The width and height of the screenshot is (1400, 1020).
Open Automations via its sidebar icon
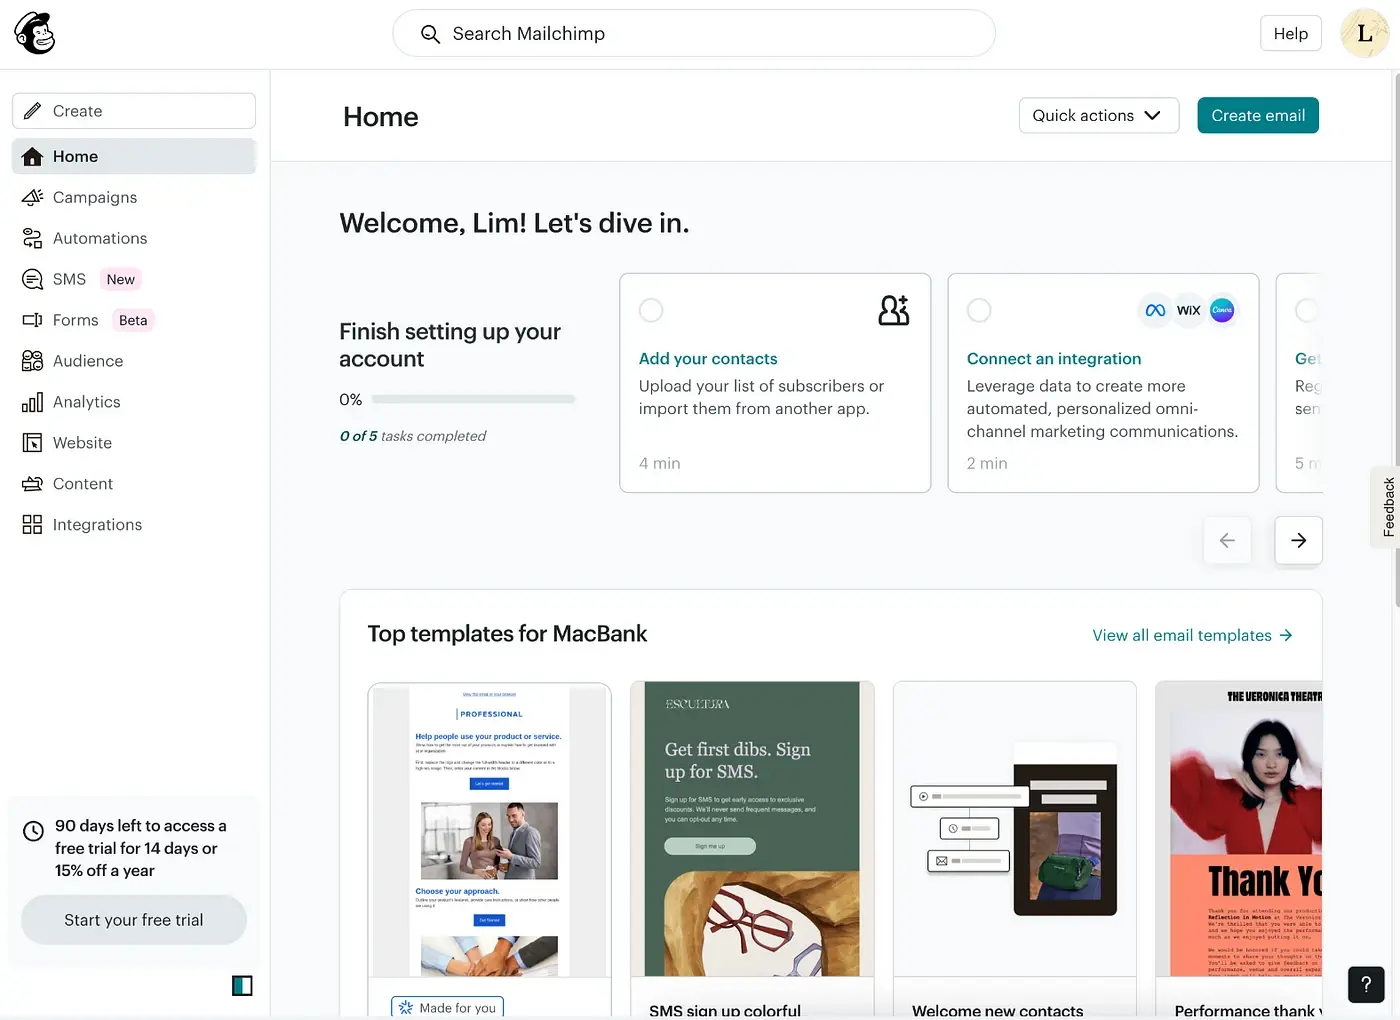32,238
